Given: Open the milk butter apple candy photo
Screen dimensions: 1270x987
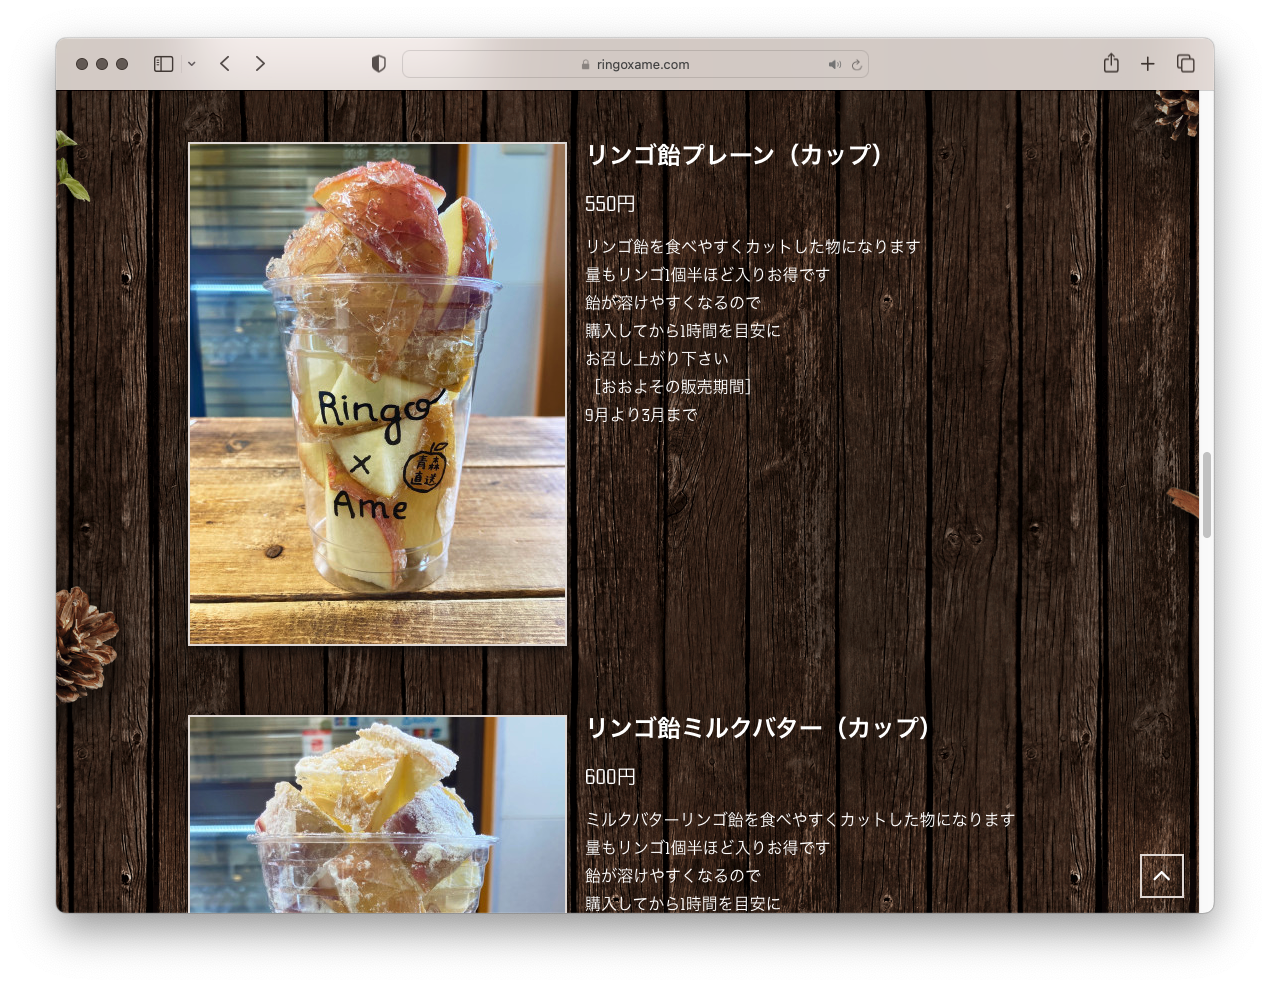Looking at the screenshot, I should [378, 814].
